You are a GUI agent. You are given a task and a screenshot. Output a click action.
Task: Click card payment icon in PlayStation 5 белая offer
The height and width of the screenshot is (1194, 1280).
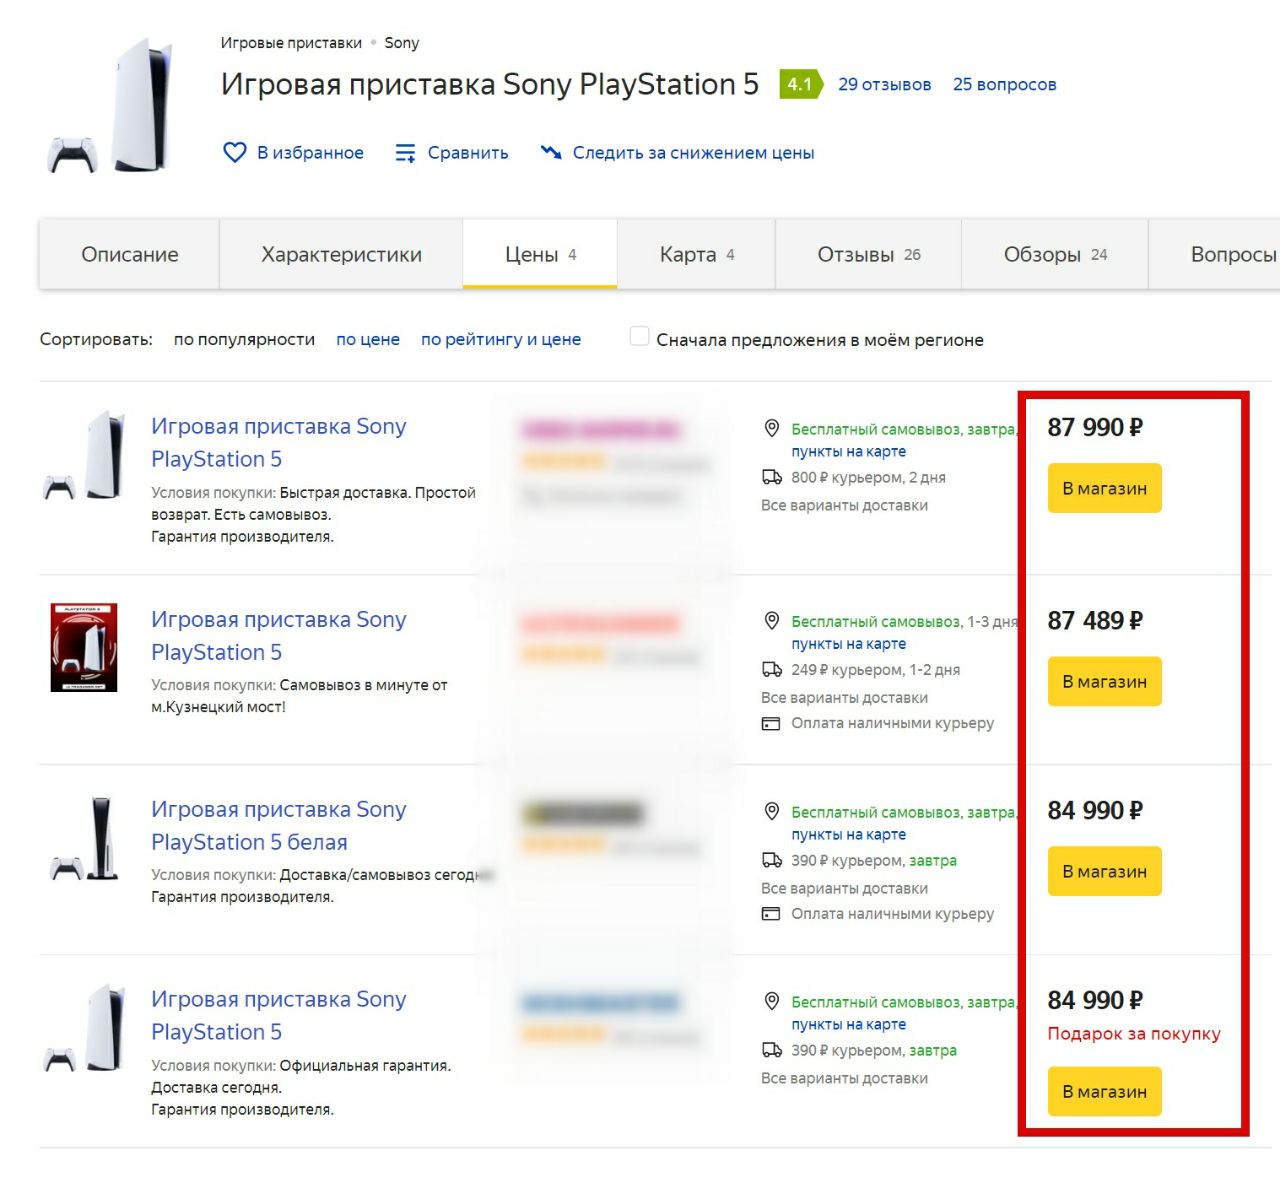771,913
